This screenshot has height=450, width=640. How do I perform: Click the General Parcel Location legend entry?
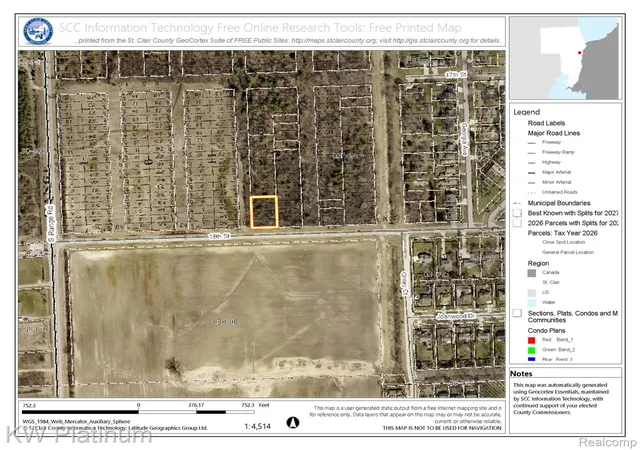[x=568, y=252]
